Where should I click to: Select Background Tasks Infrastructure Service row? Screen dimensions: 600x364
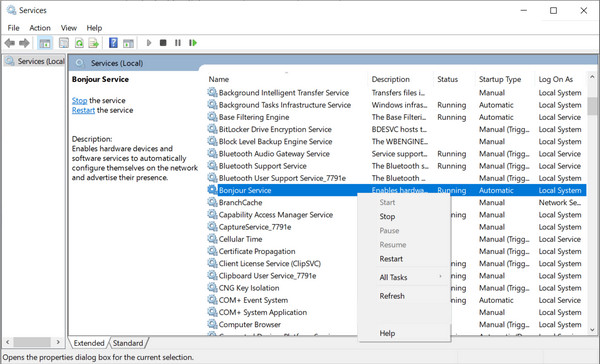pos(396,105)
